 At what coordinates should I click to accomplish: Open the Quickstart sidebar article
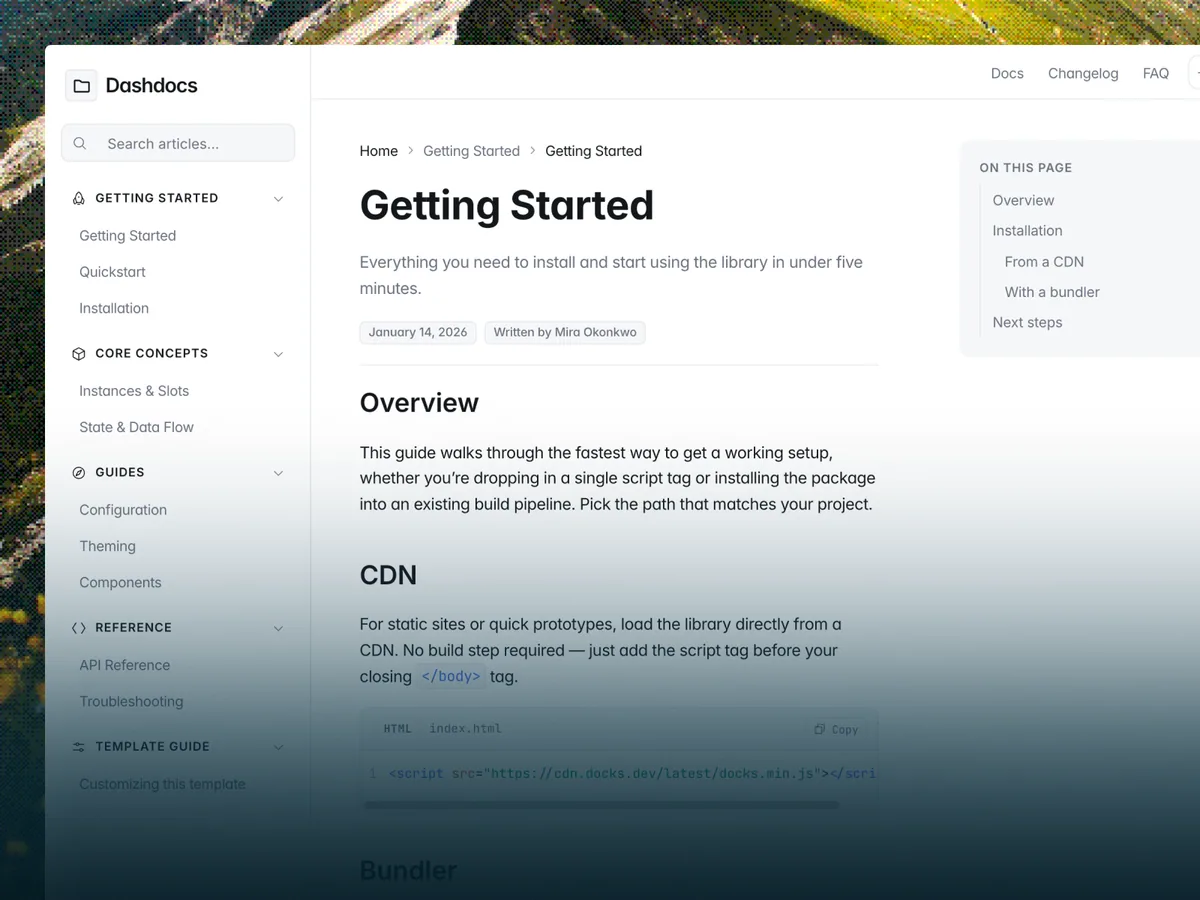point(113,272)
